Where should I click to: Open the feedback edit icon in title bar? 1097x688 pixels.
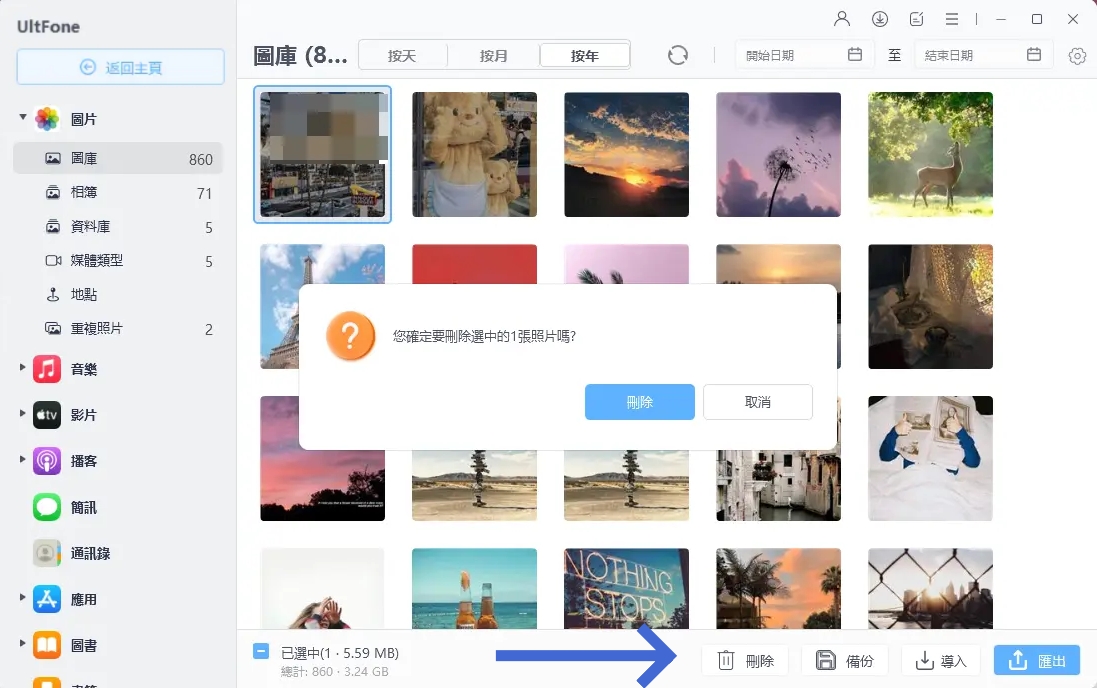[x=915, y=18]
